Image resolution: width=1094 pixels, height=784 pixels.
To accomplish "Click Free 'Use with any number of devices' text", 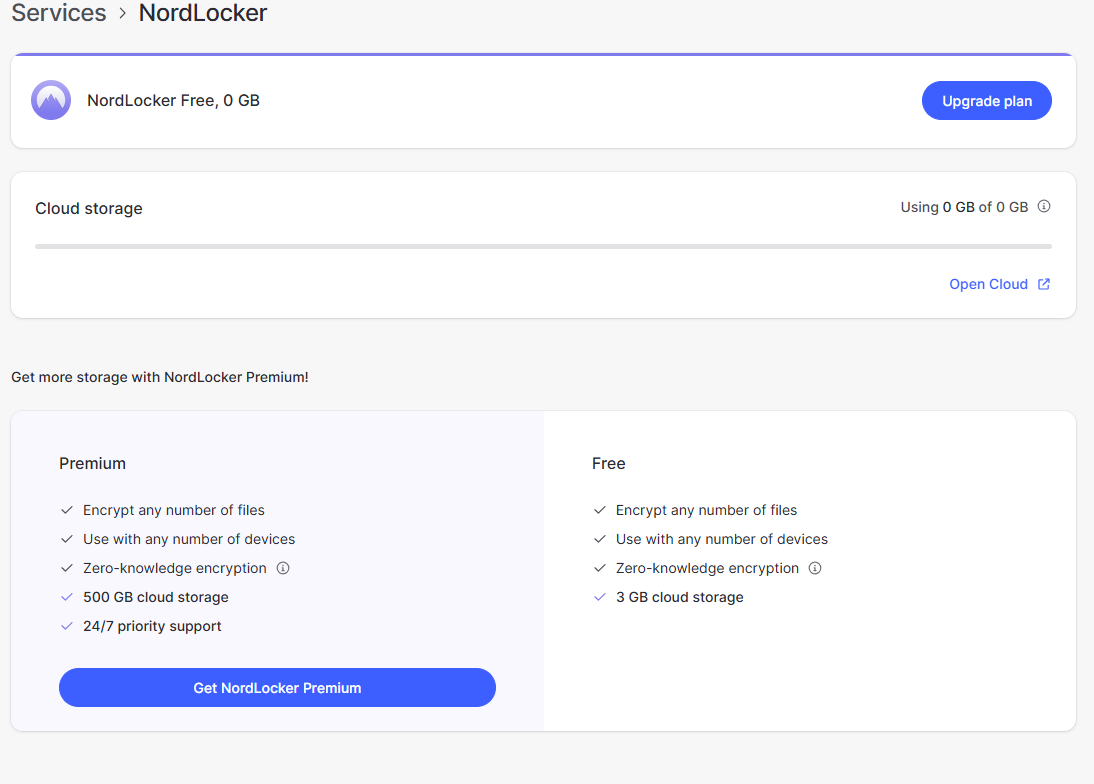I will point(721,539).
